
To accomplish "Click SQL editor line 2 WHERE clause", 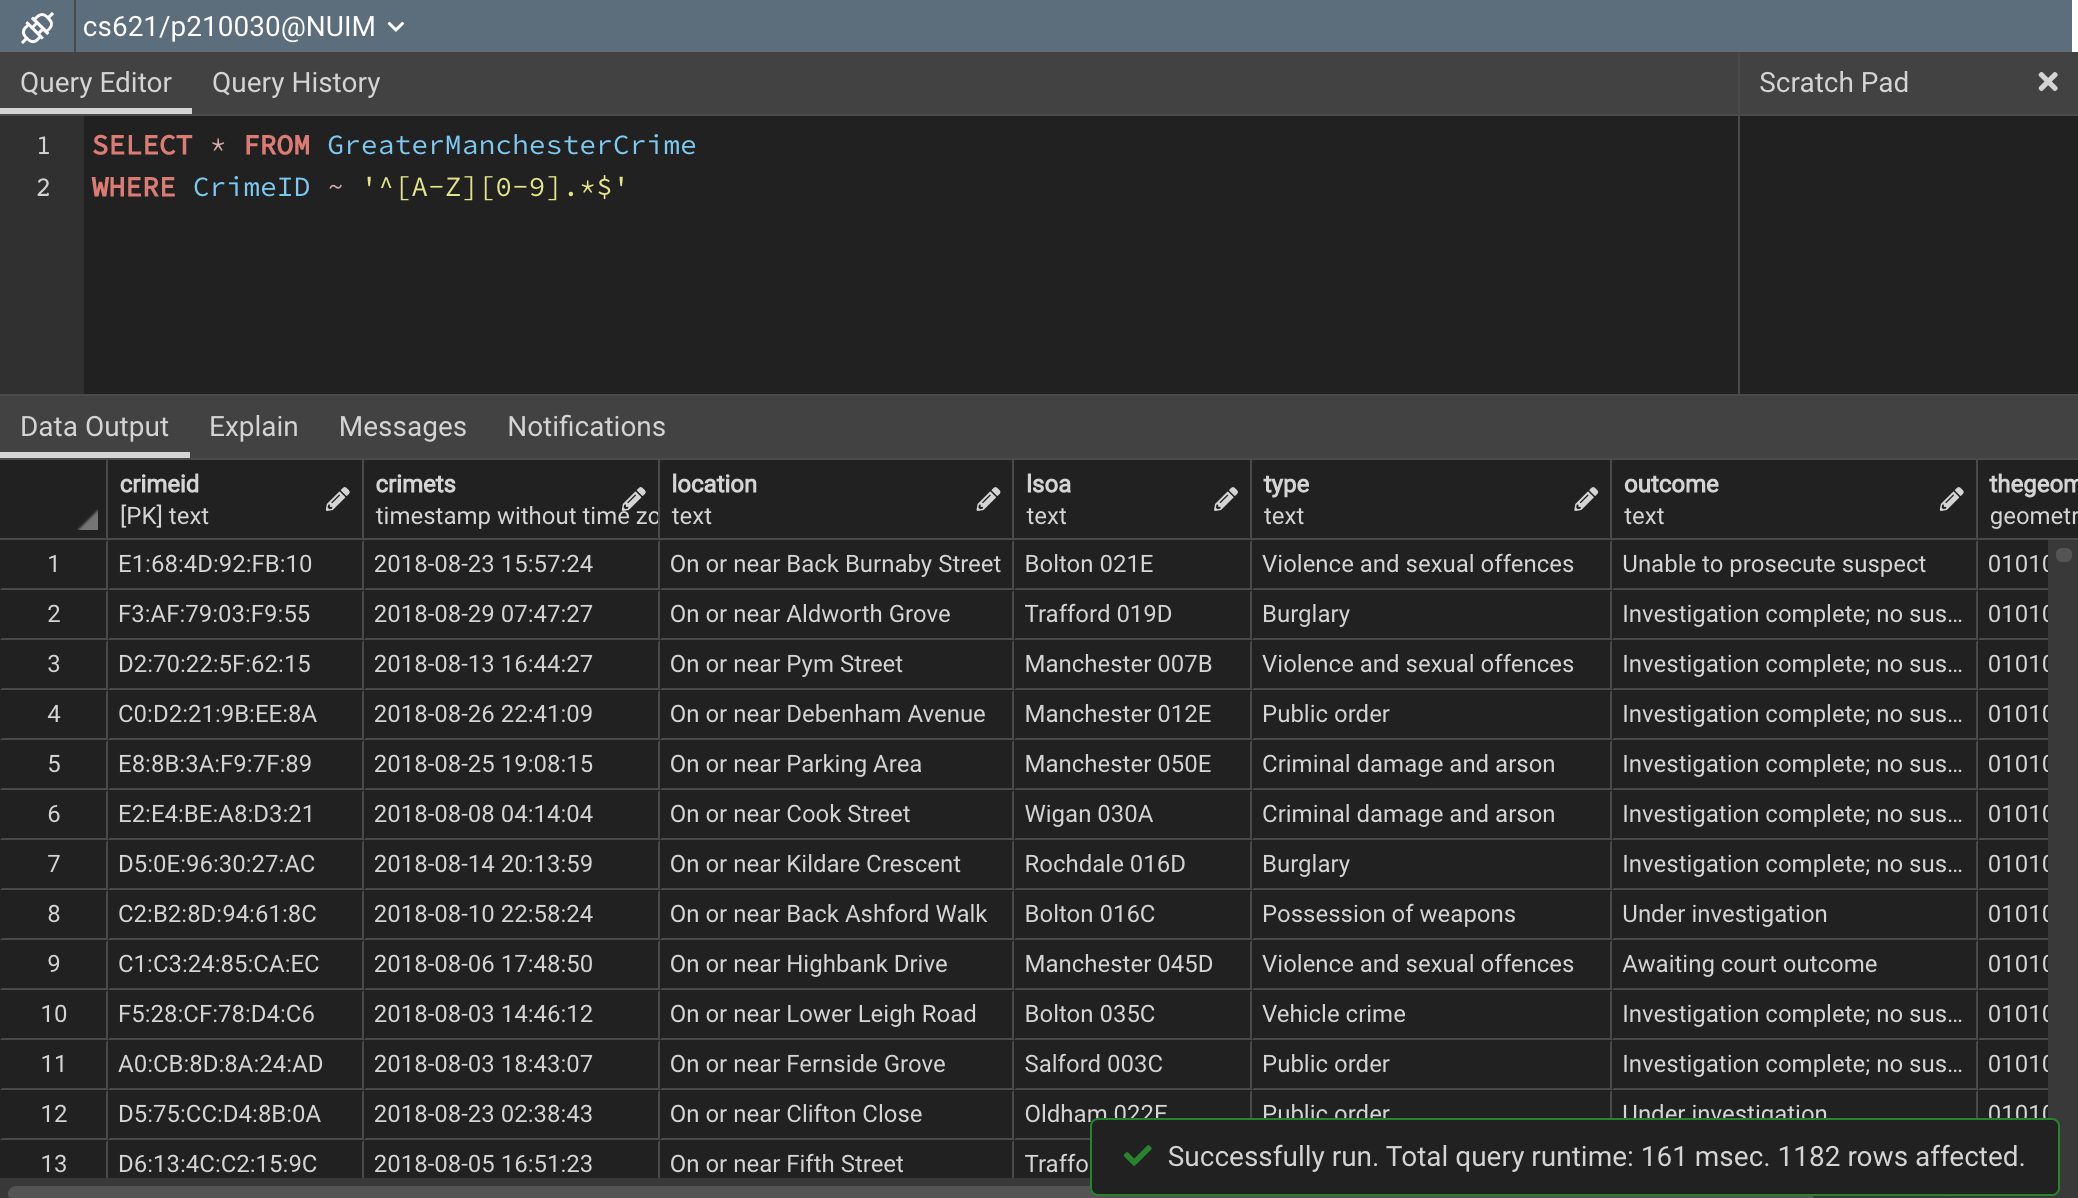I will point(359,188).
